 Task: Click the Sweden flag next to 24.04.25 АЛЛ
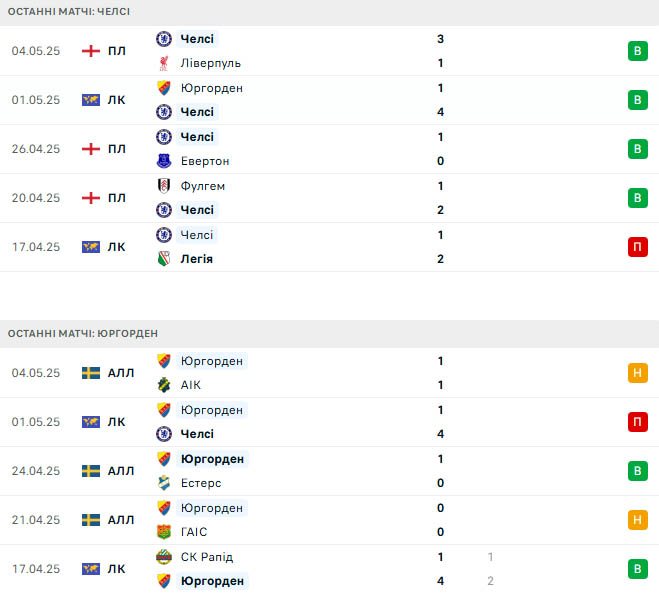[x=91, y=471]
